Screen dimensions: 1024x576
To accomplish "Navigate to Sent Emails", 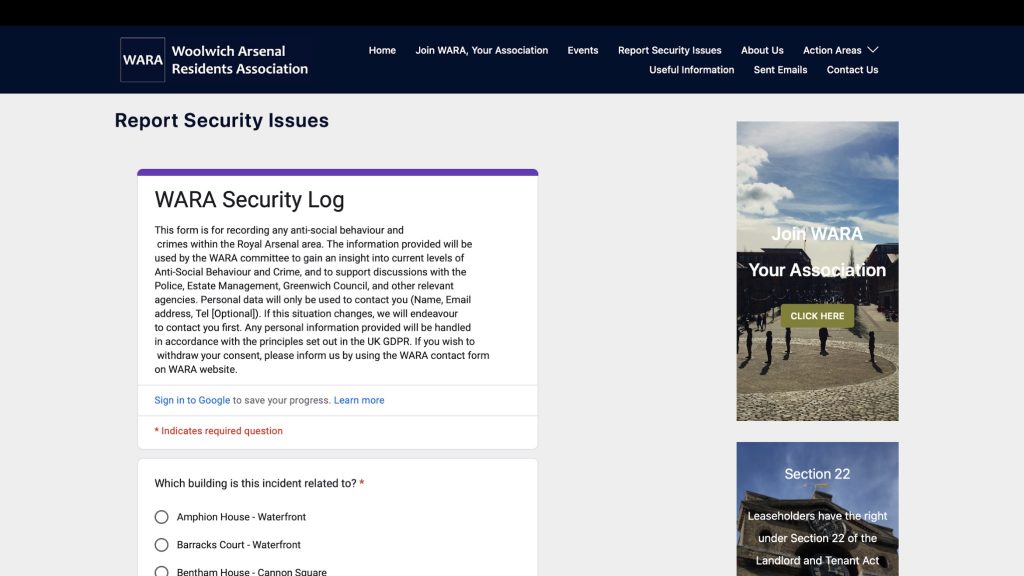I will pos(780,70).
